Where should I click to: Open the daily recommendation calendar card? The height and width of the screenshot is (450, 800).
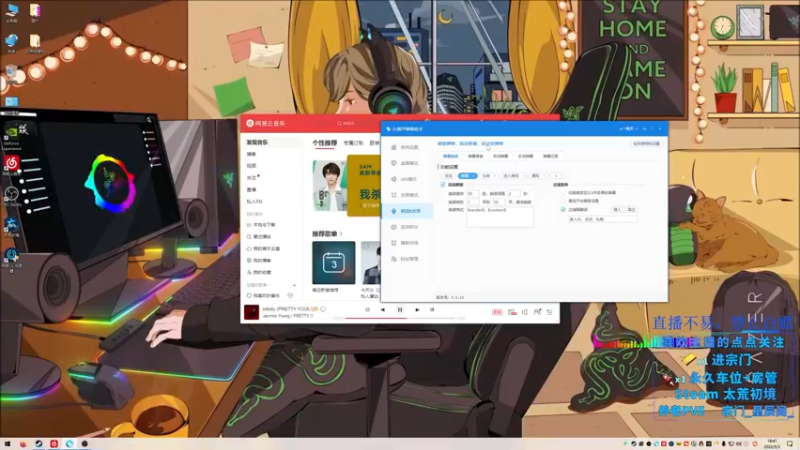(x=334, y=263)
